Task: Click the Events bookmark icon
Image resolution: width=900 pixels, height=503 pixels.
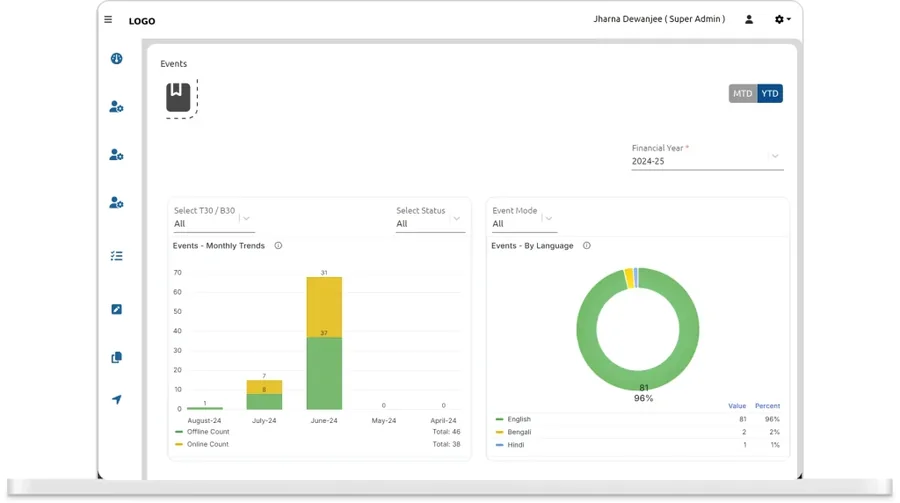Action: [179, 97]
